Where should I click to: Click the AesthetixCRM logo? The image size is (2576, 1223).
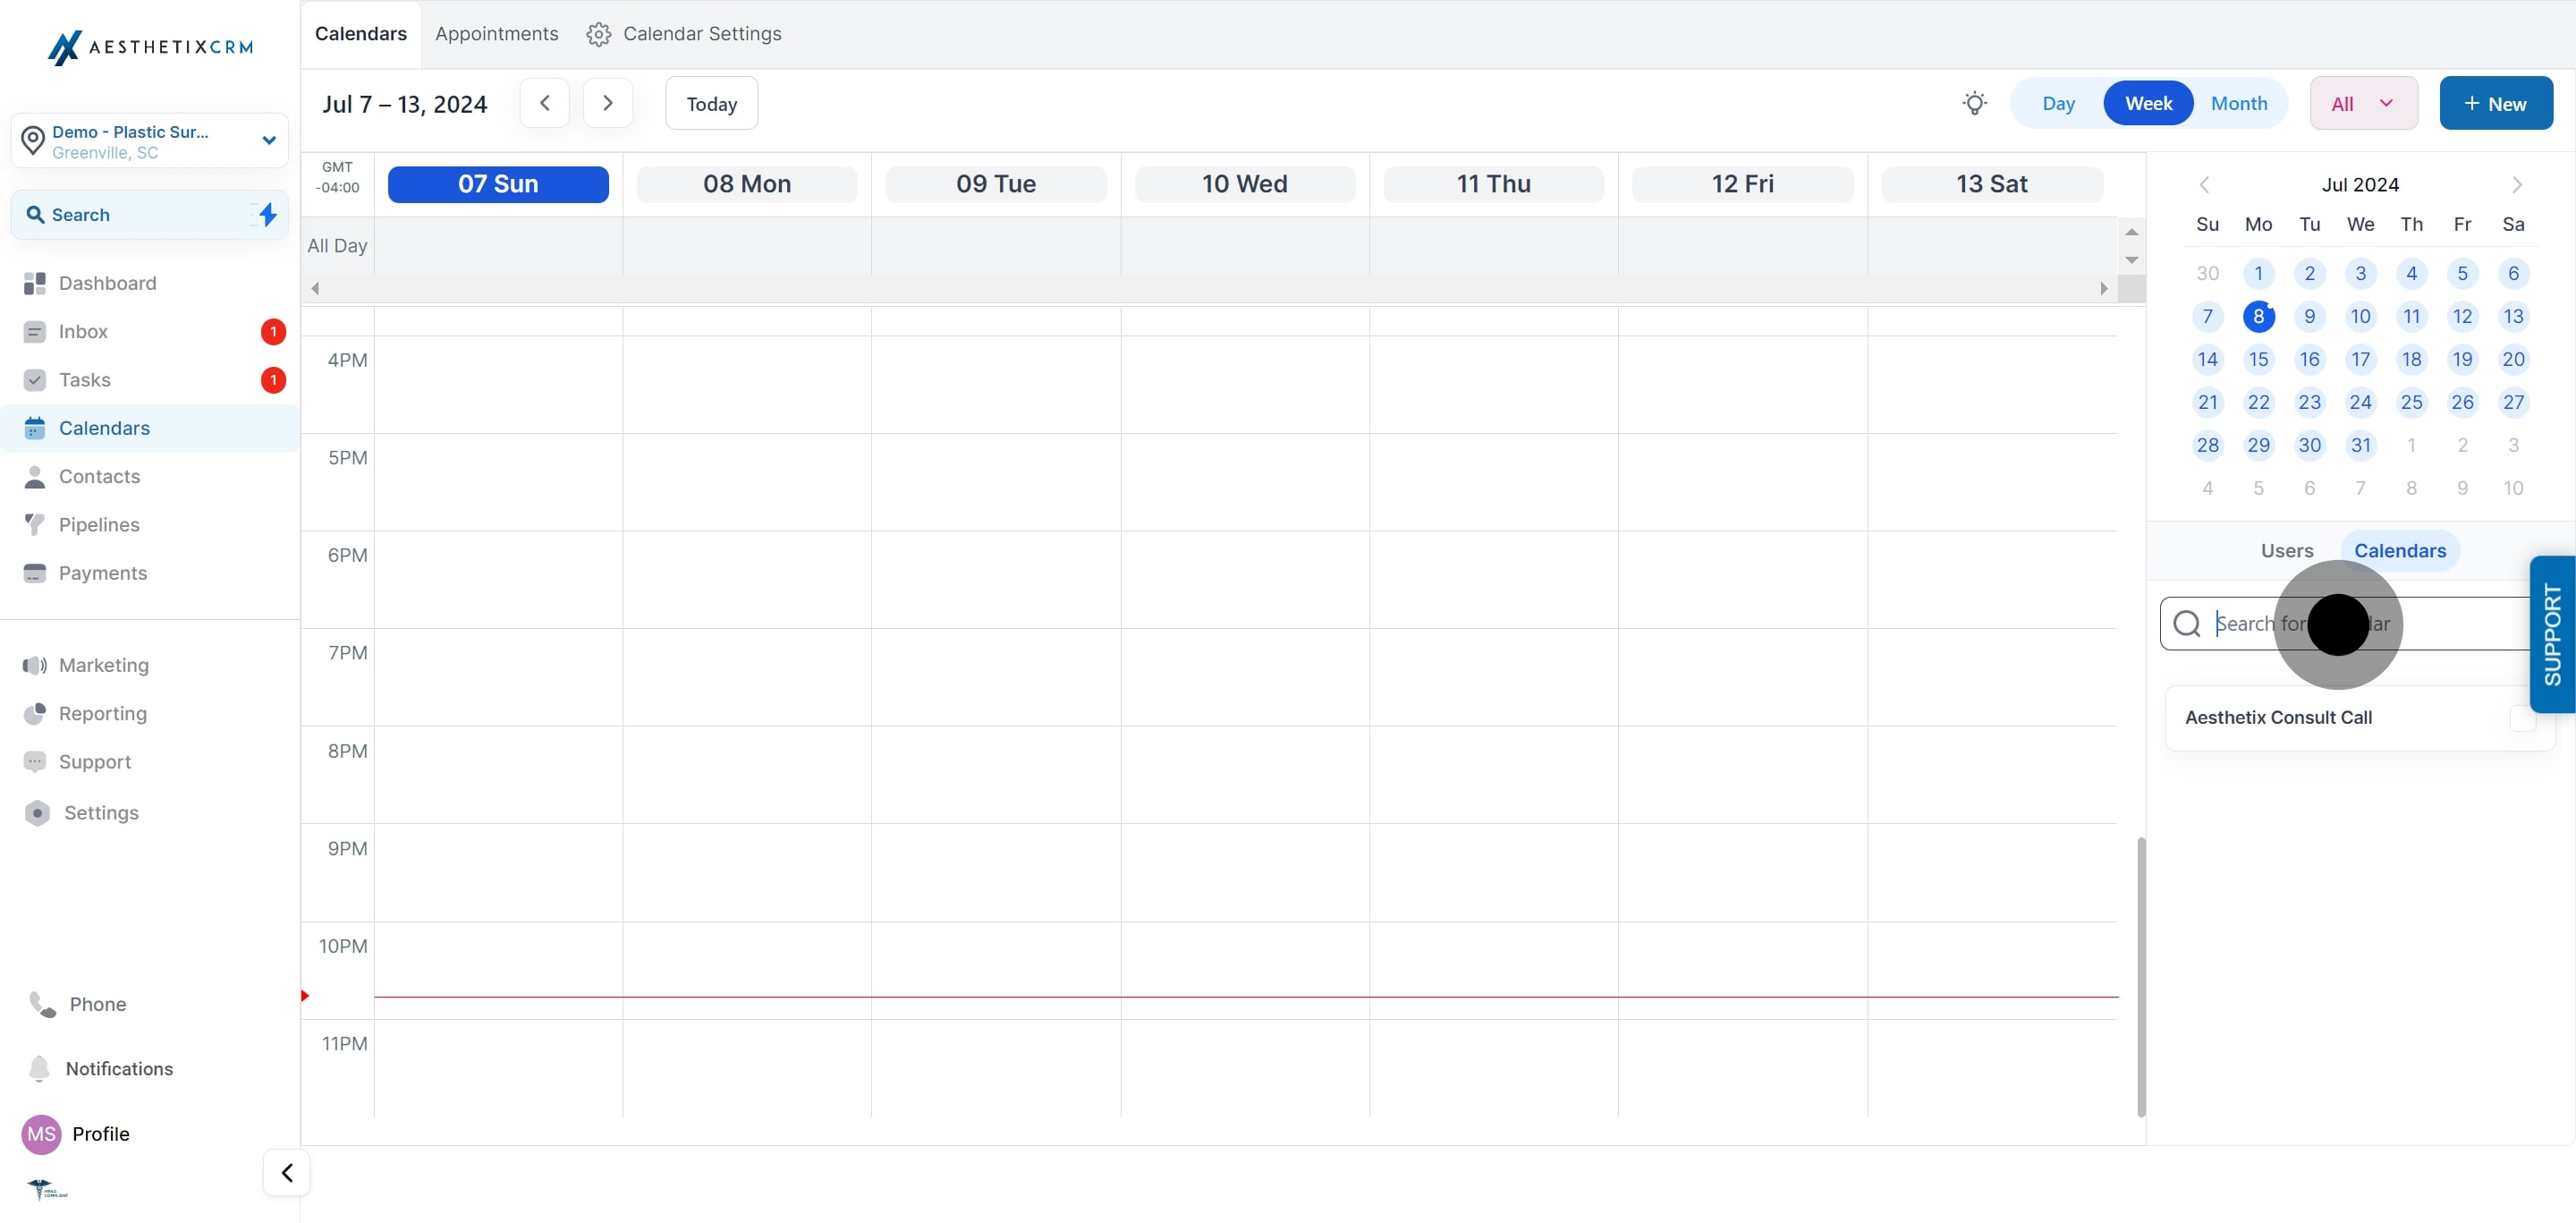[x=150, y=47]
